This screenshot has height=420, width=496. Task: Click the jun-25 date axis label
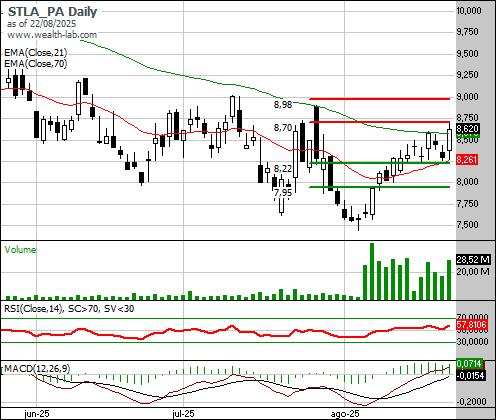tap(37, 414)
